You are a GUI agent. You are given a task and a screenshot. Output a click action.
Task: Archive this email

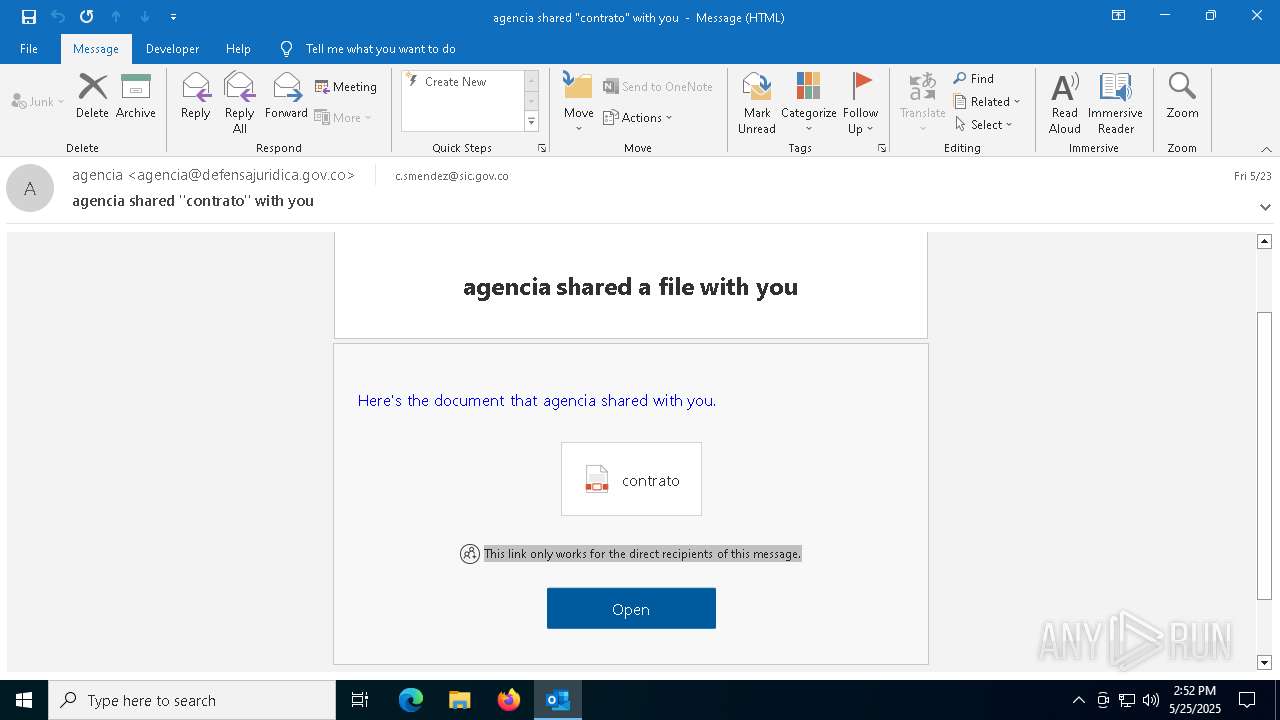tap(136, 96)
